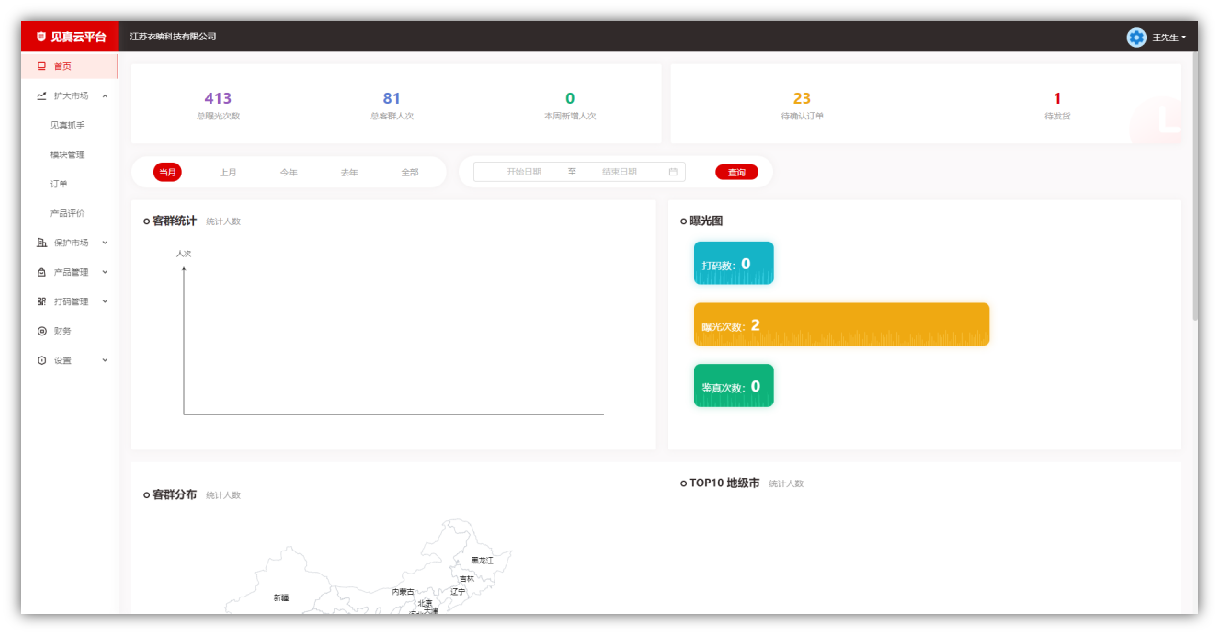Click the user avatar icon in header
Screen dimensions: 1220x636
click(1136, 37)
